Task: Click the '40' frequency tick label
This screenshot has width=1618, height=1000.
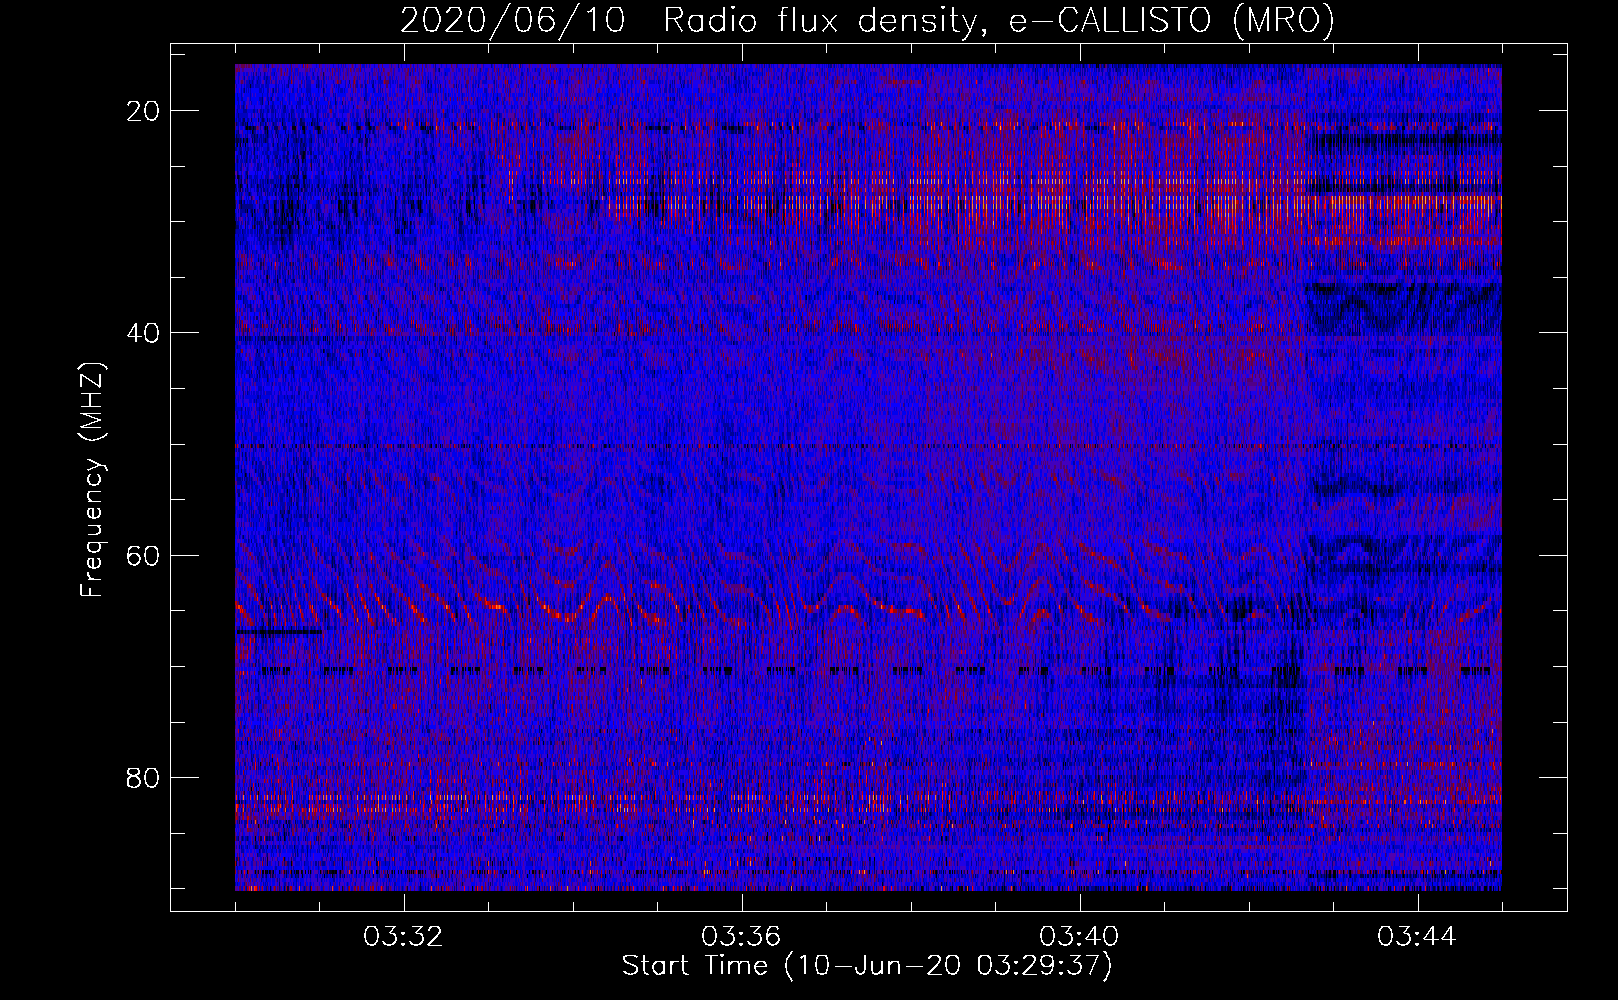Action: pyautogui.click(x=144, y=333)
